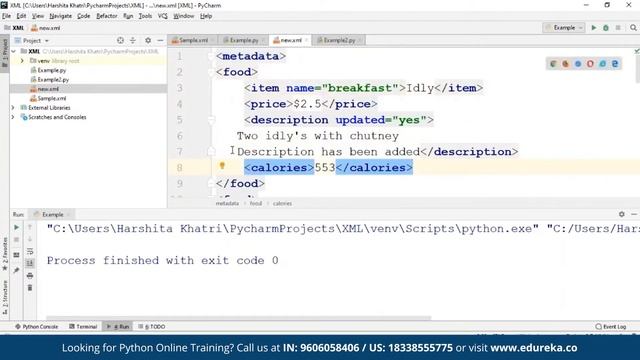640x360 pixels.
Task: Expand External Libraries node
Action: click(13, 108)
